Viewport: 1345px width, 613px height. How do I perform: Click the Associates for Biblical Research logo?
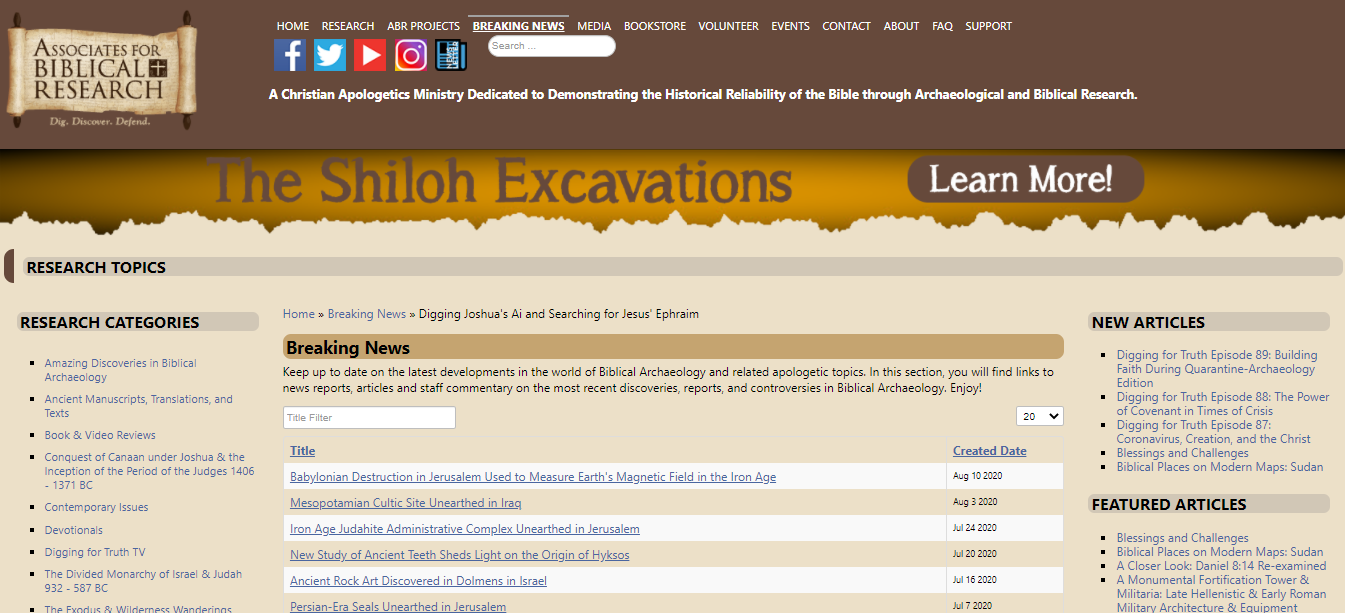tap(100, 70)
